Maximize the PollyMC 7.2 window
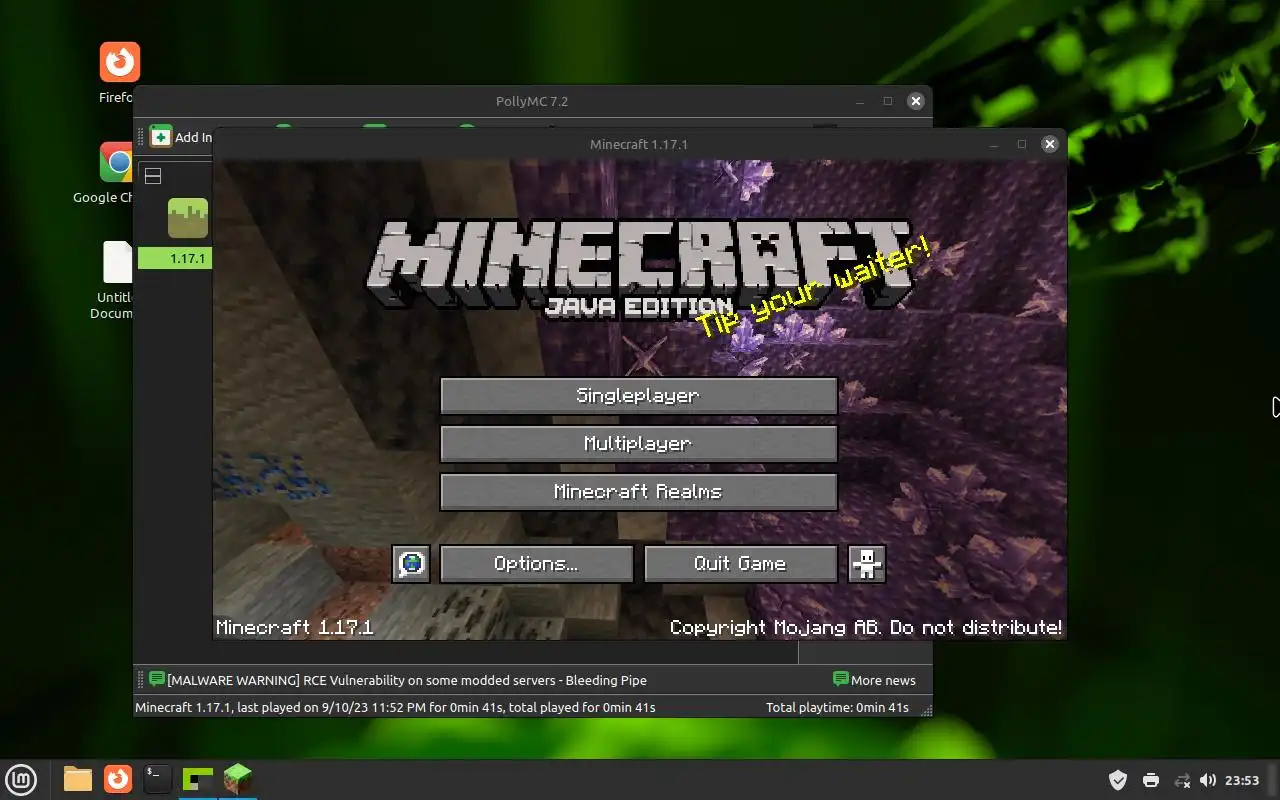Image resolution: width=1280 pixels, height=800 pixels. (887, 101)
